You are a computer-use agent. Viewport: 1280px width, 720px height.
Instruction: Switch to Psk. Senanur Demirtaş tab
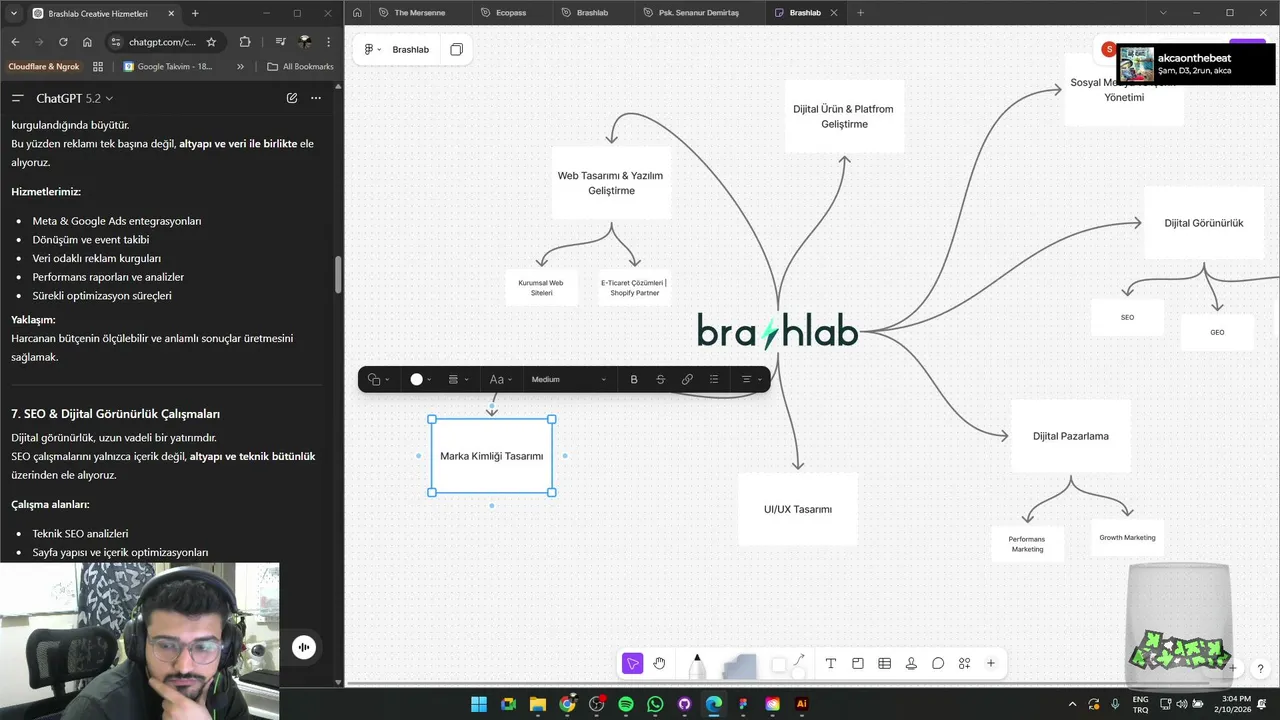[x=700, y=13]
